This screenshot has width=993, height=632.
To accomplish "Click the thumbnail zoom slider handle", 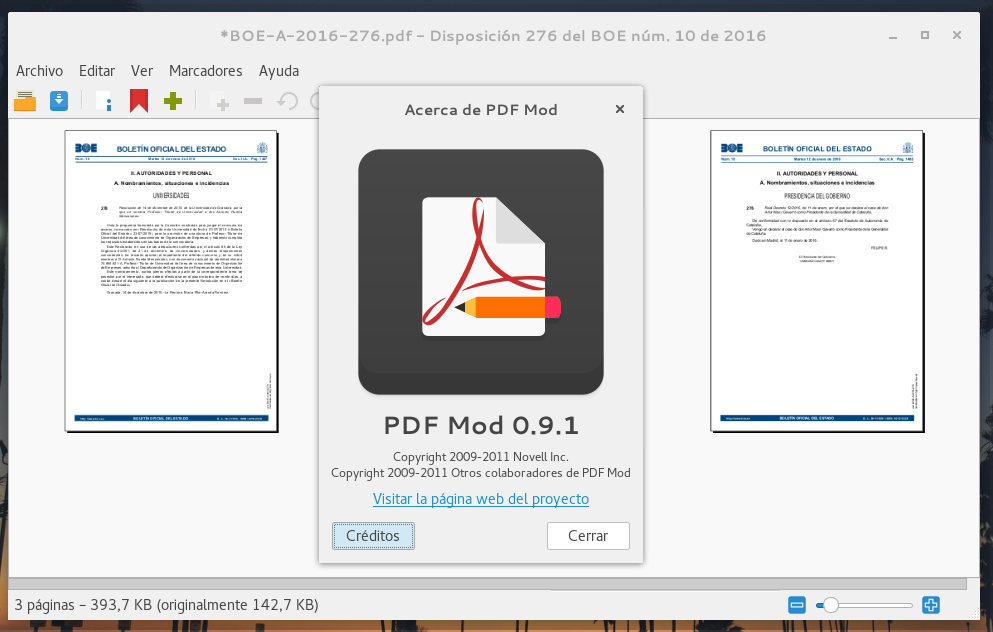I will pos(830,605).
